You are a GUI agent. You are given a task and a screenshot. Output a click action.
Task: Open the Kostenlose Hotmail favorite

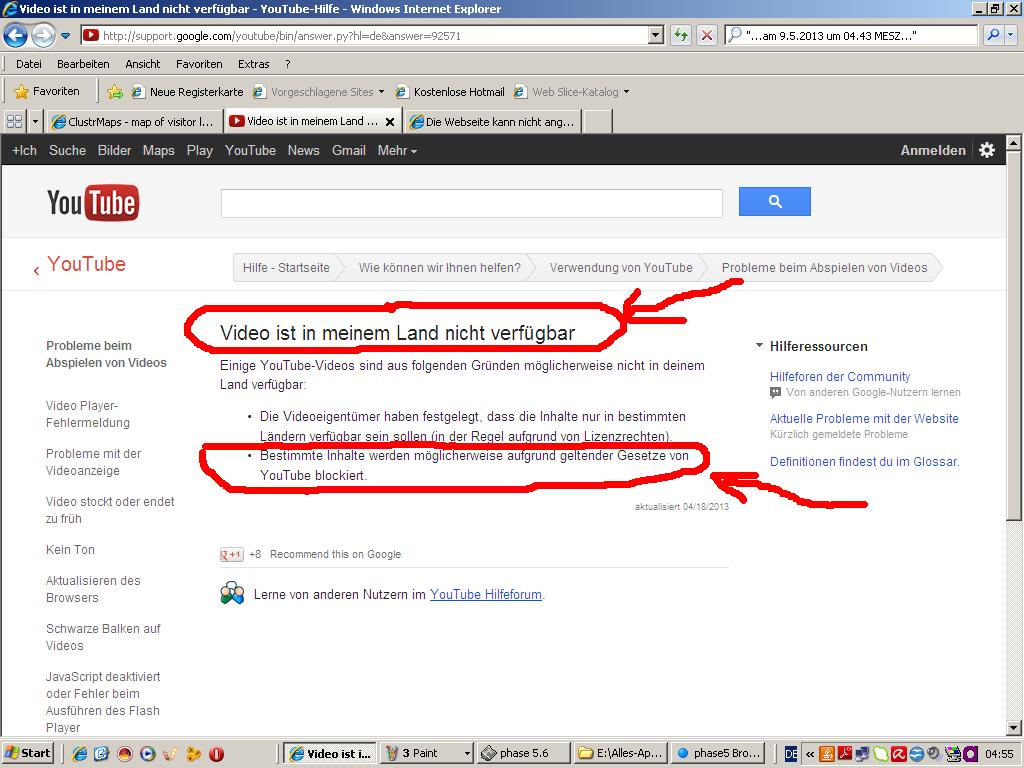(x=450, y=92)
